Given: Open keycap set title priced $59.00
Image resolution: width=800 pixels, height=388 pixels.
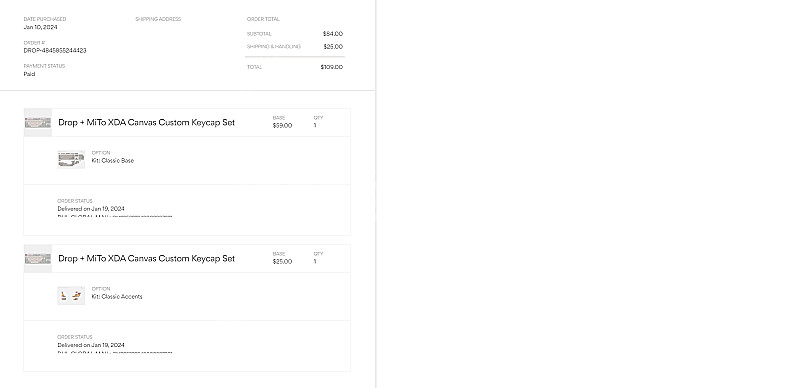Looking at the screenshot, I should tap(146, 123).
